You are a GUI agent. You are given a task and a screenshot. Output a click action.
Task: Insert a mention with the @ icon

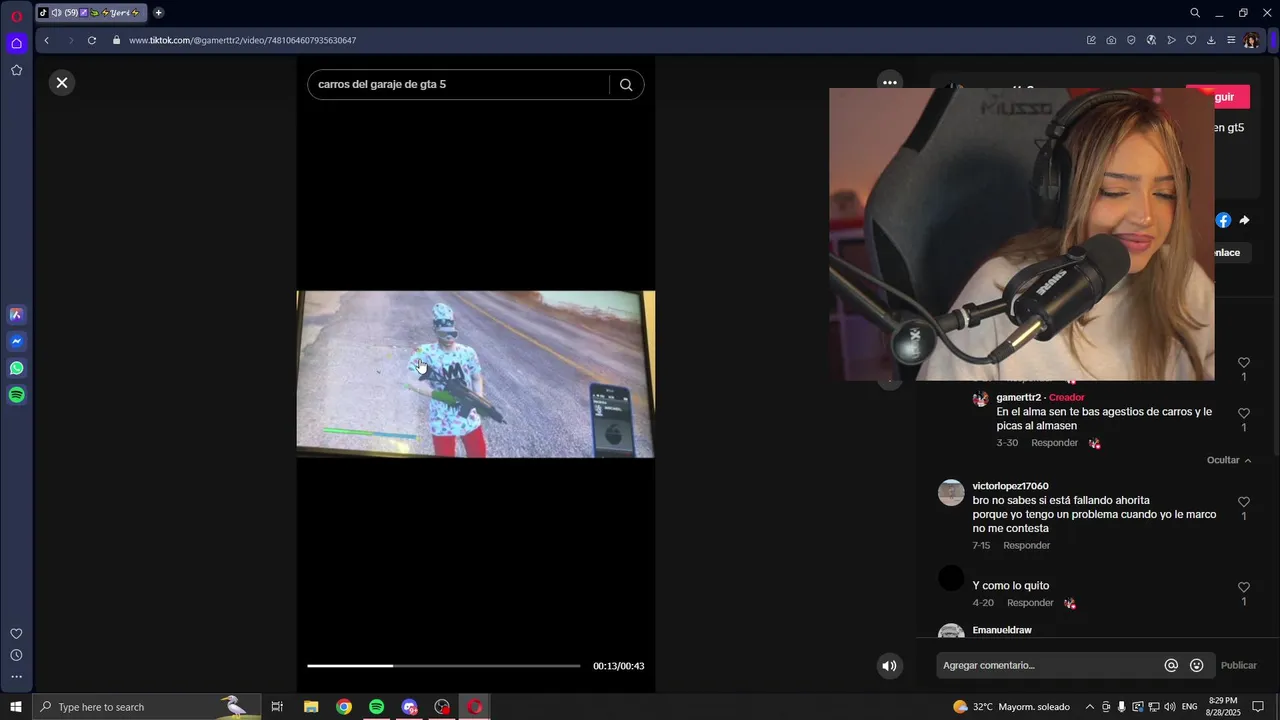pyautogui.click(x=1171, y=666)
